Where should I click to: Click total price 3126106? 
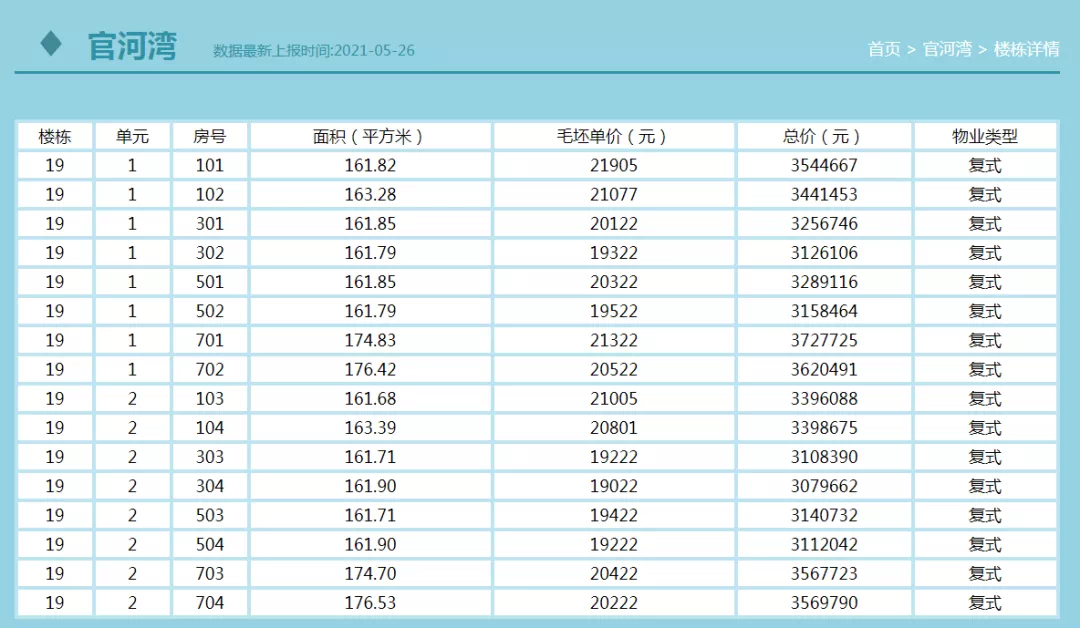point(824,253)
